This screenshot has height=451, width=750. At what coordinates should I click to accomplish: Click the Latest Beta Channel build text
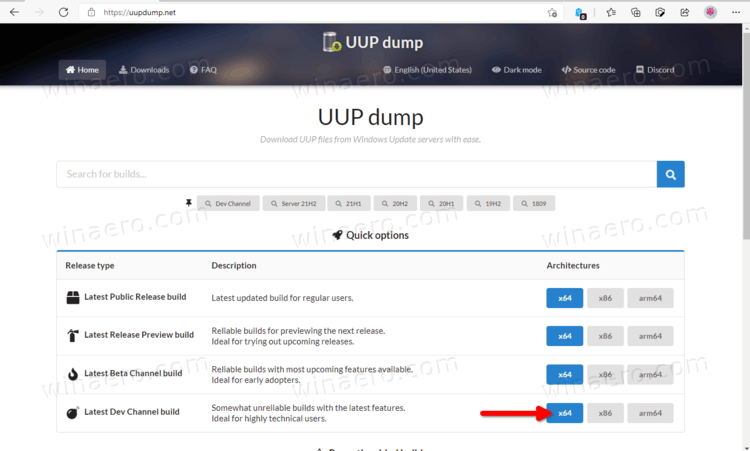133,374
